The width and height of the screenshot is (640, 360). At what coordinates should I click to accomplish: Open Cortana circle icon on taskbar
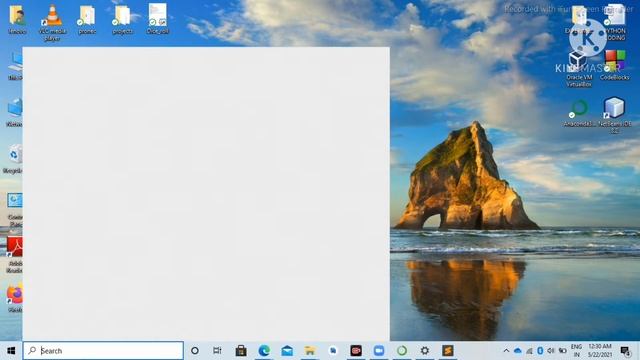(x=195, y=351)
